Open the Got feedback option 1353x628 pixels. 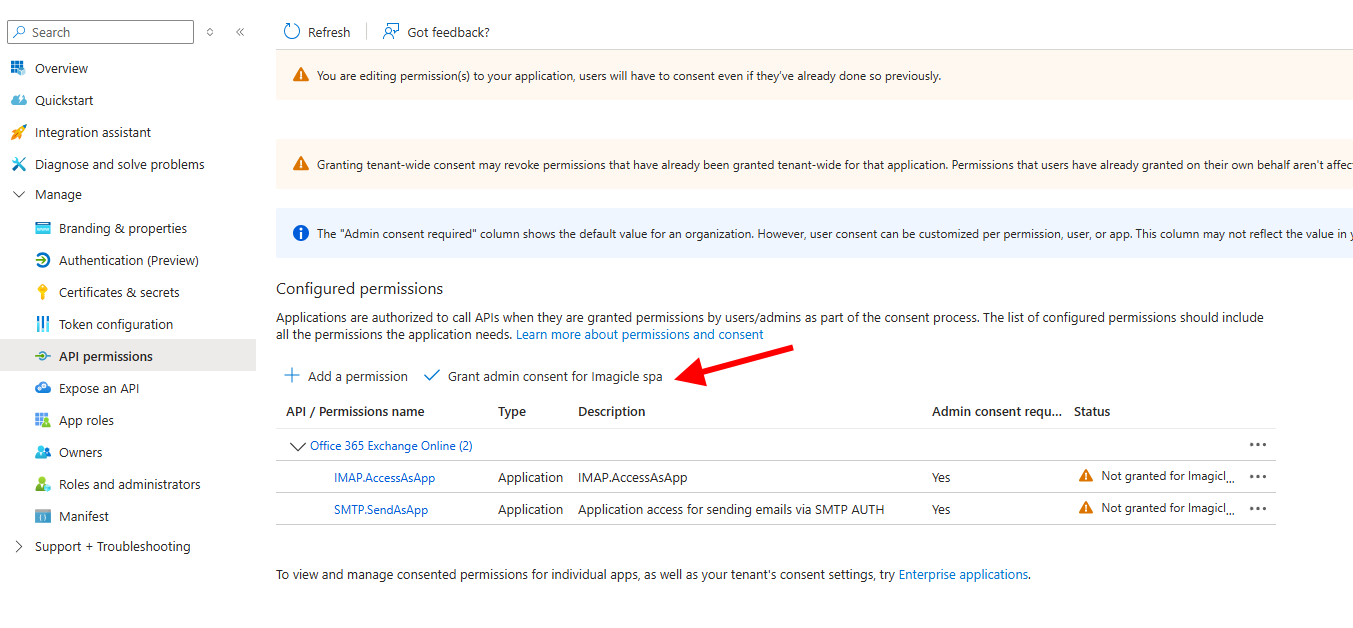(x=437, y=32)
